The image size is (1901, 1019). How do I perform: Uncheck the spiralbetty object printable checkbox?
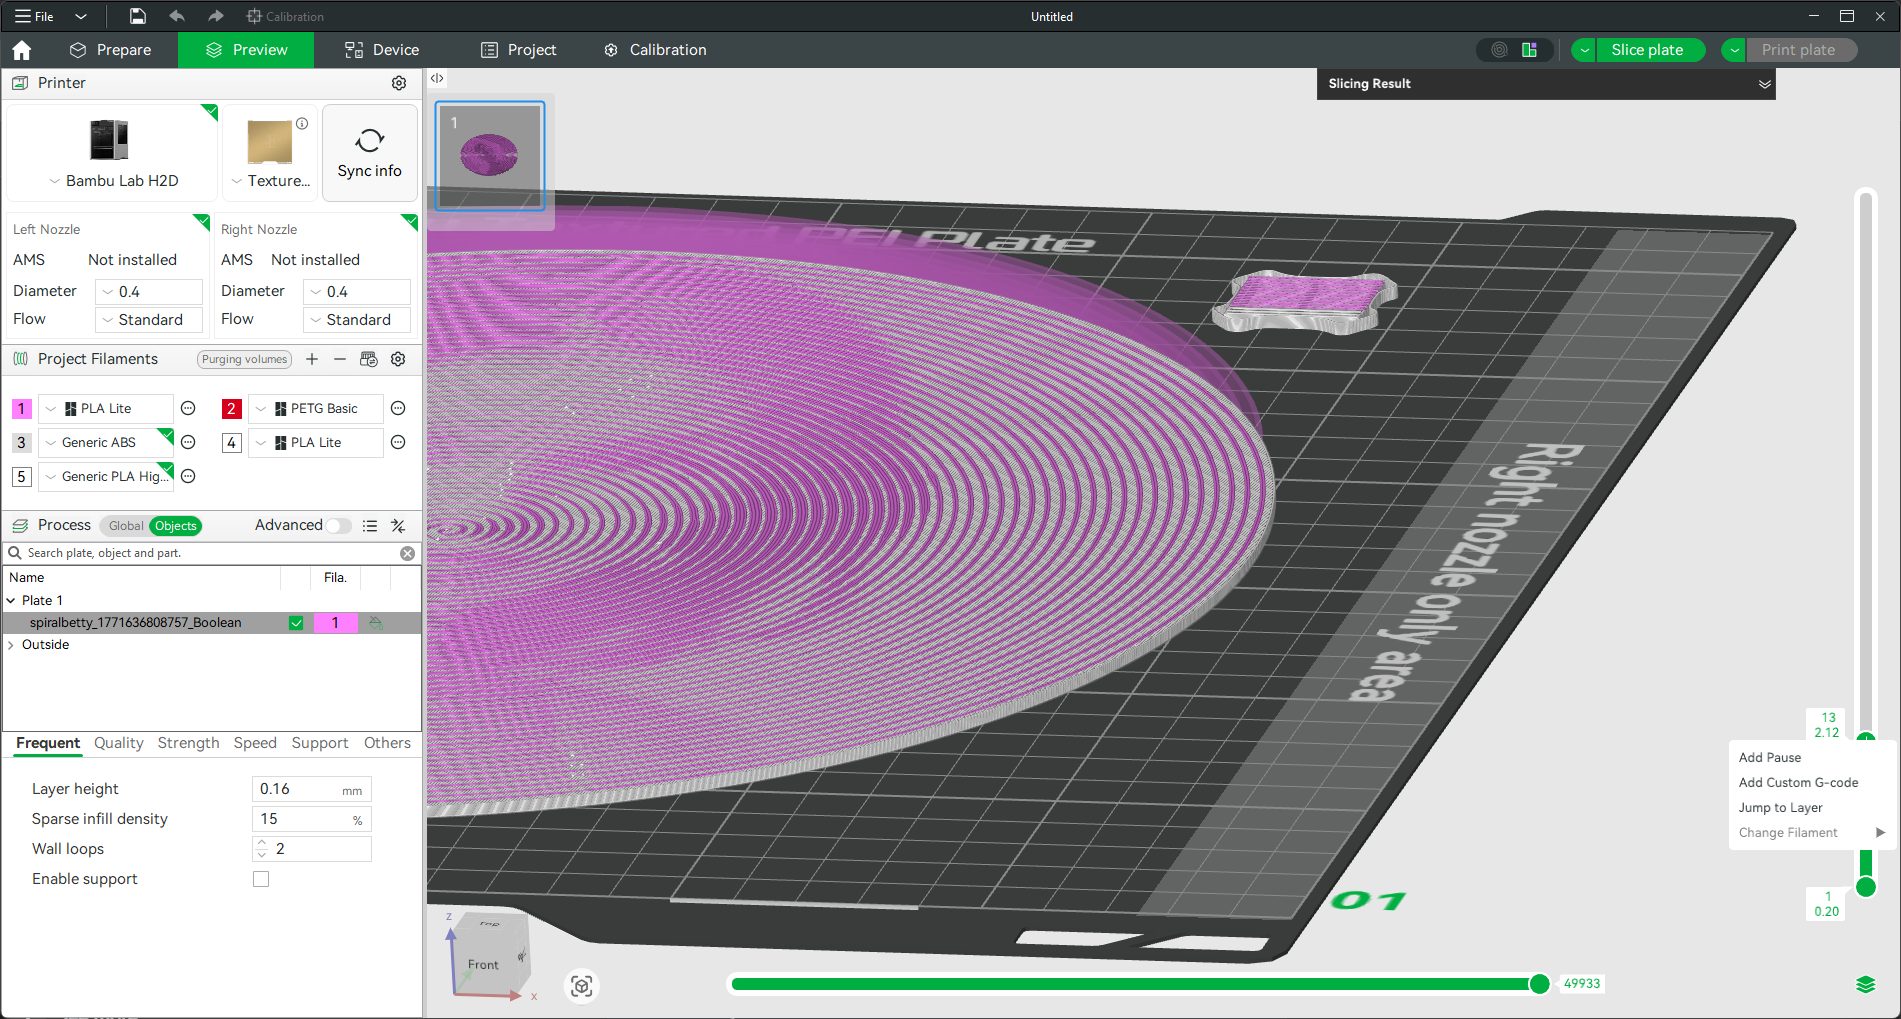[x=296, y=623]
